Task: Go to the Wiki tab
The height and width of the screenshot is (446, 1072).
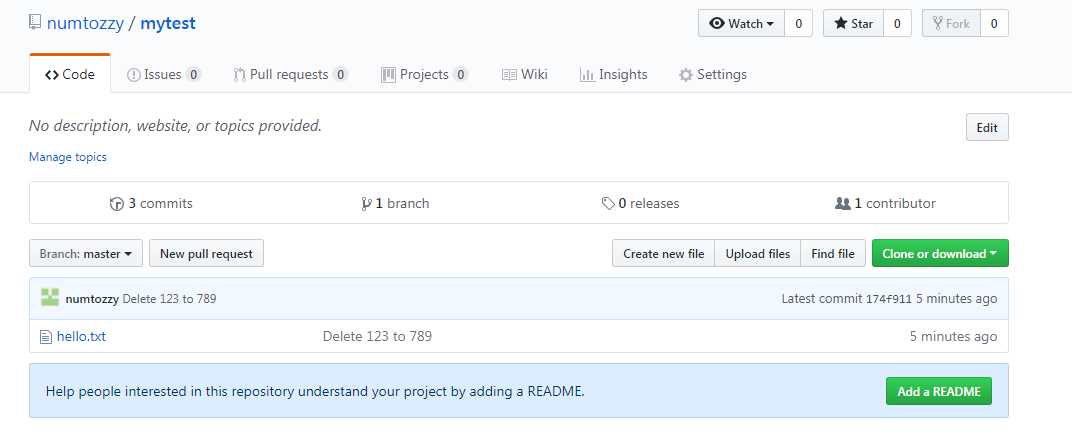Action: (524, 75)
